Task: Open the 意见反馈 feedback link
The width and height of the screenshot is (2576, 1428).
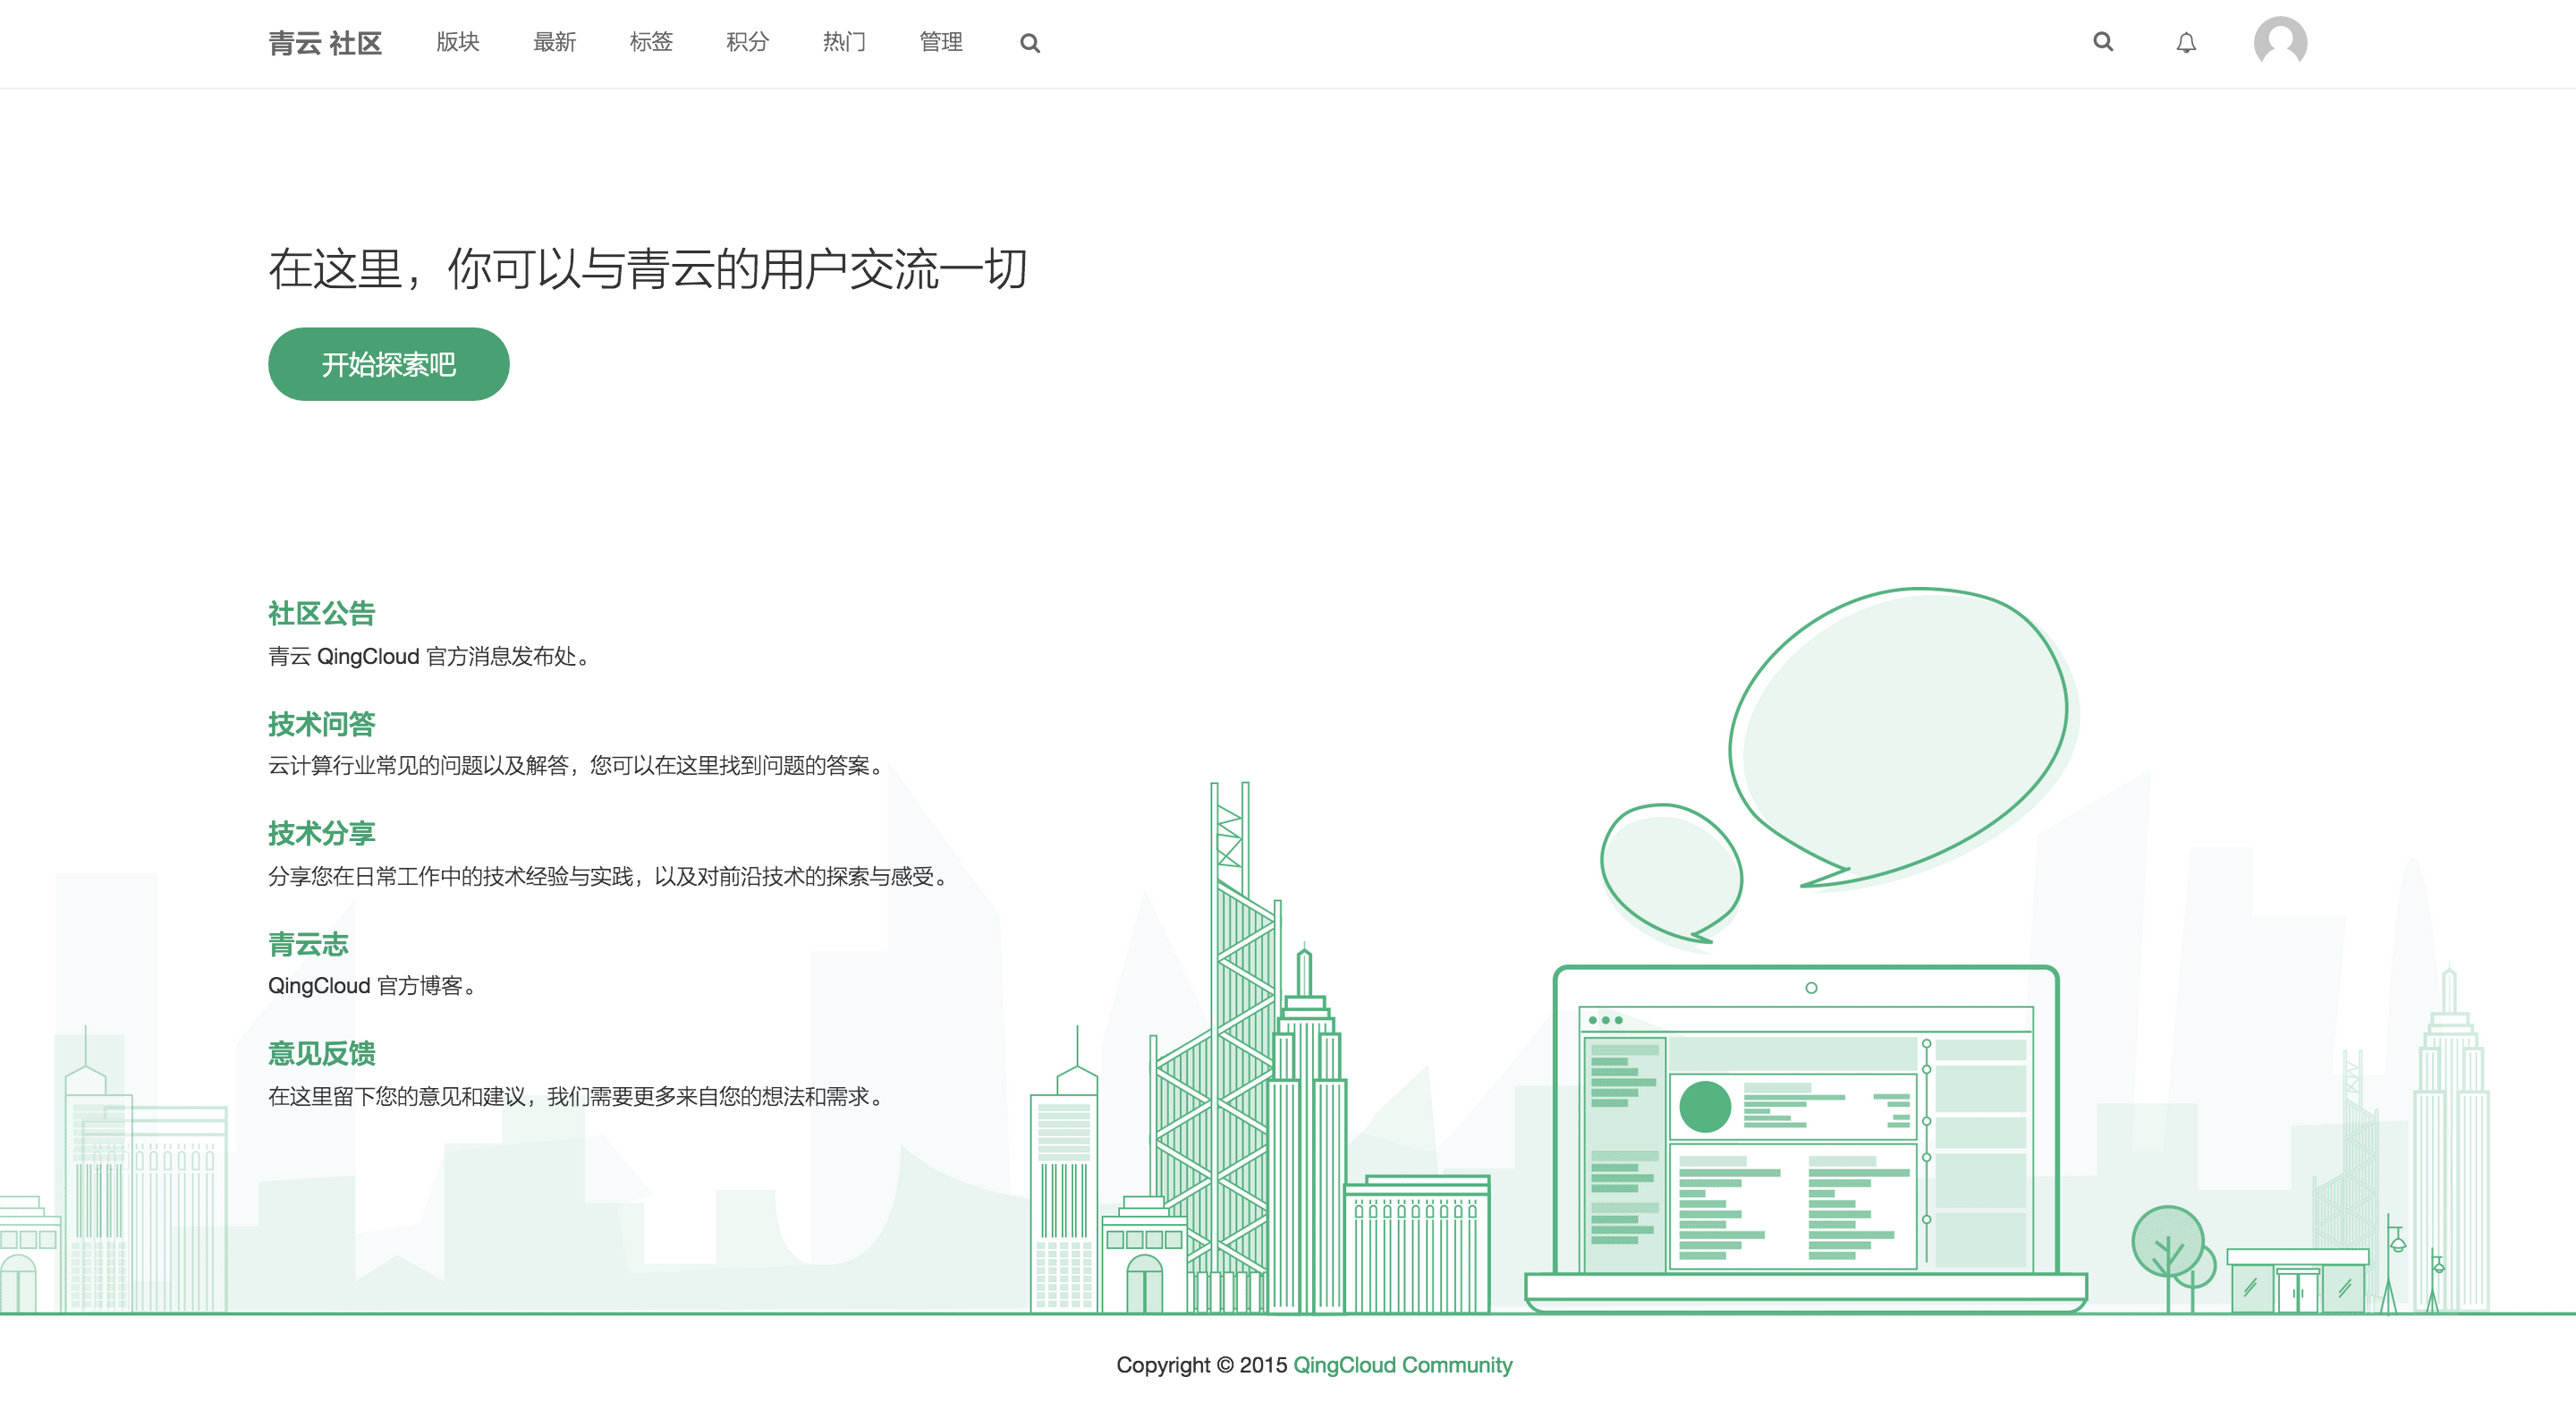Action: pos(321,1053)
